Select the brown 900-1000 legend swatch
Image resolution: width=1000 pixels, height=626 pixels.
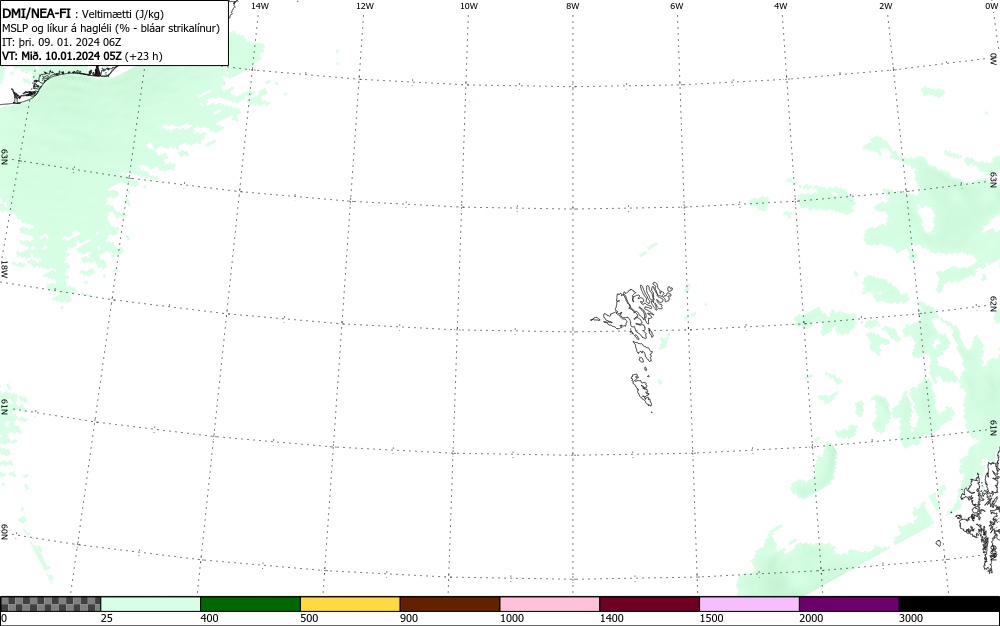click(450, 604)
